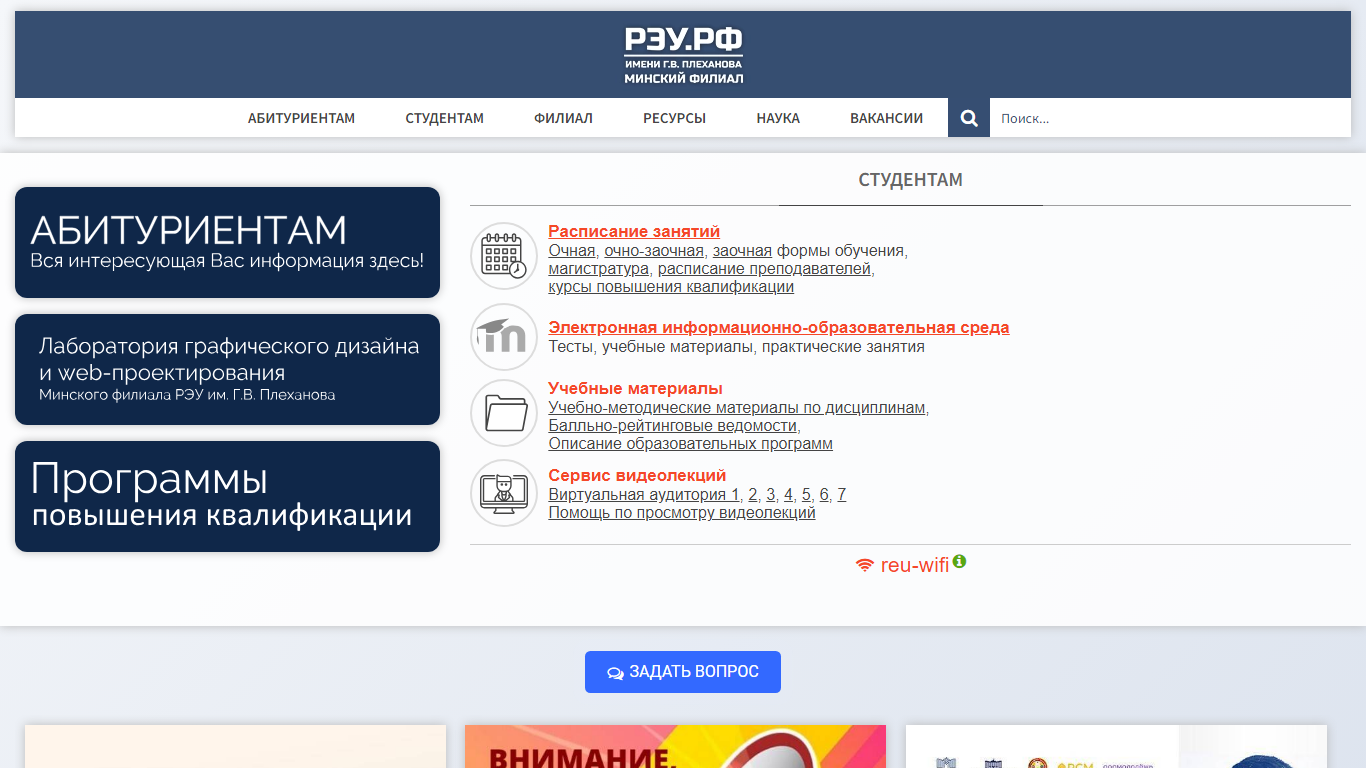The height and width of the screenshot is (768, 1366).
Task: Open the АБИТУРИЕНТАМ menu item
Action: 302,118
